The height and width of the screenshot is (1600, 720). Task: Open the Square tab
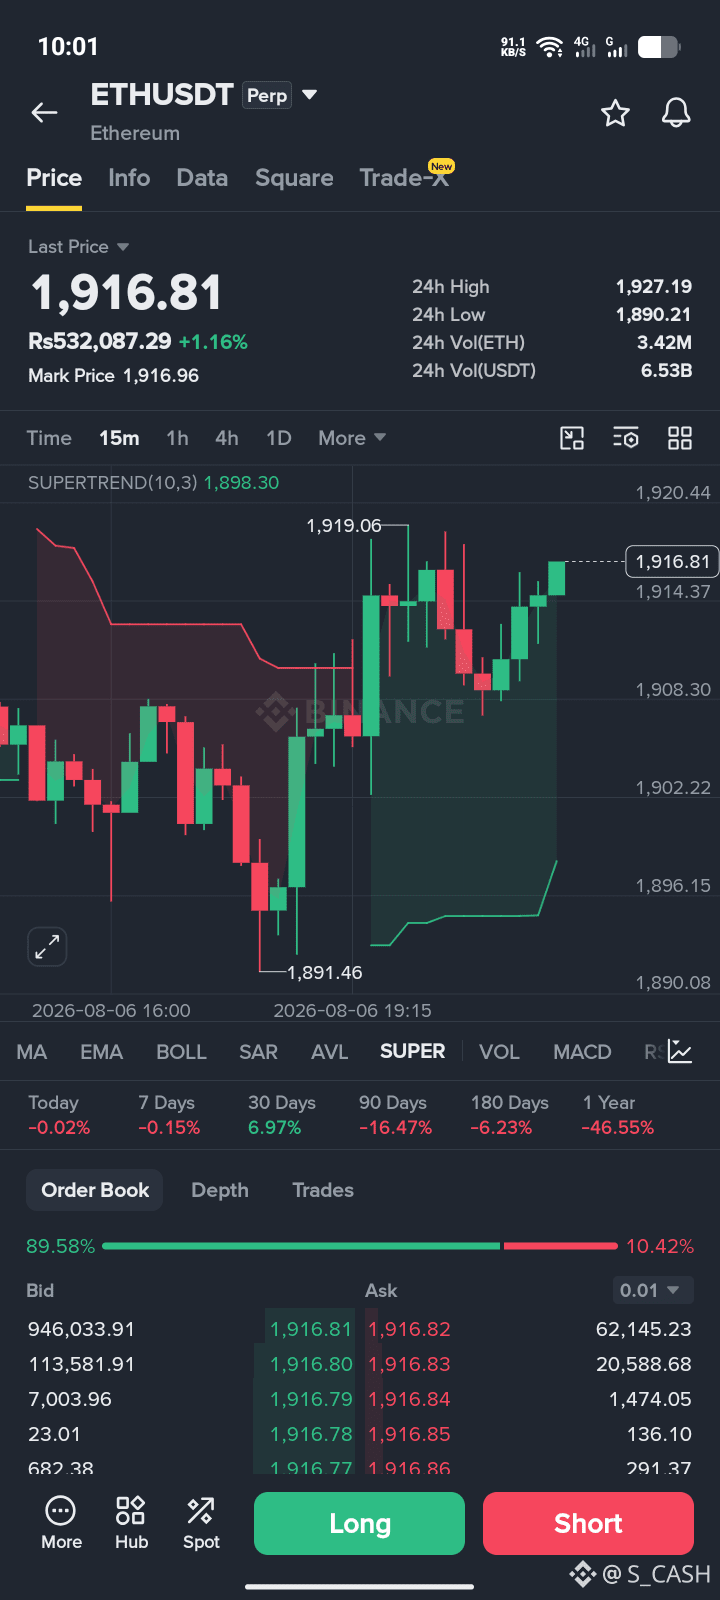tap(294, 178)
